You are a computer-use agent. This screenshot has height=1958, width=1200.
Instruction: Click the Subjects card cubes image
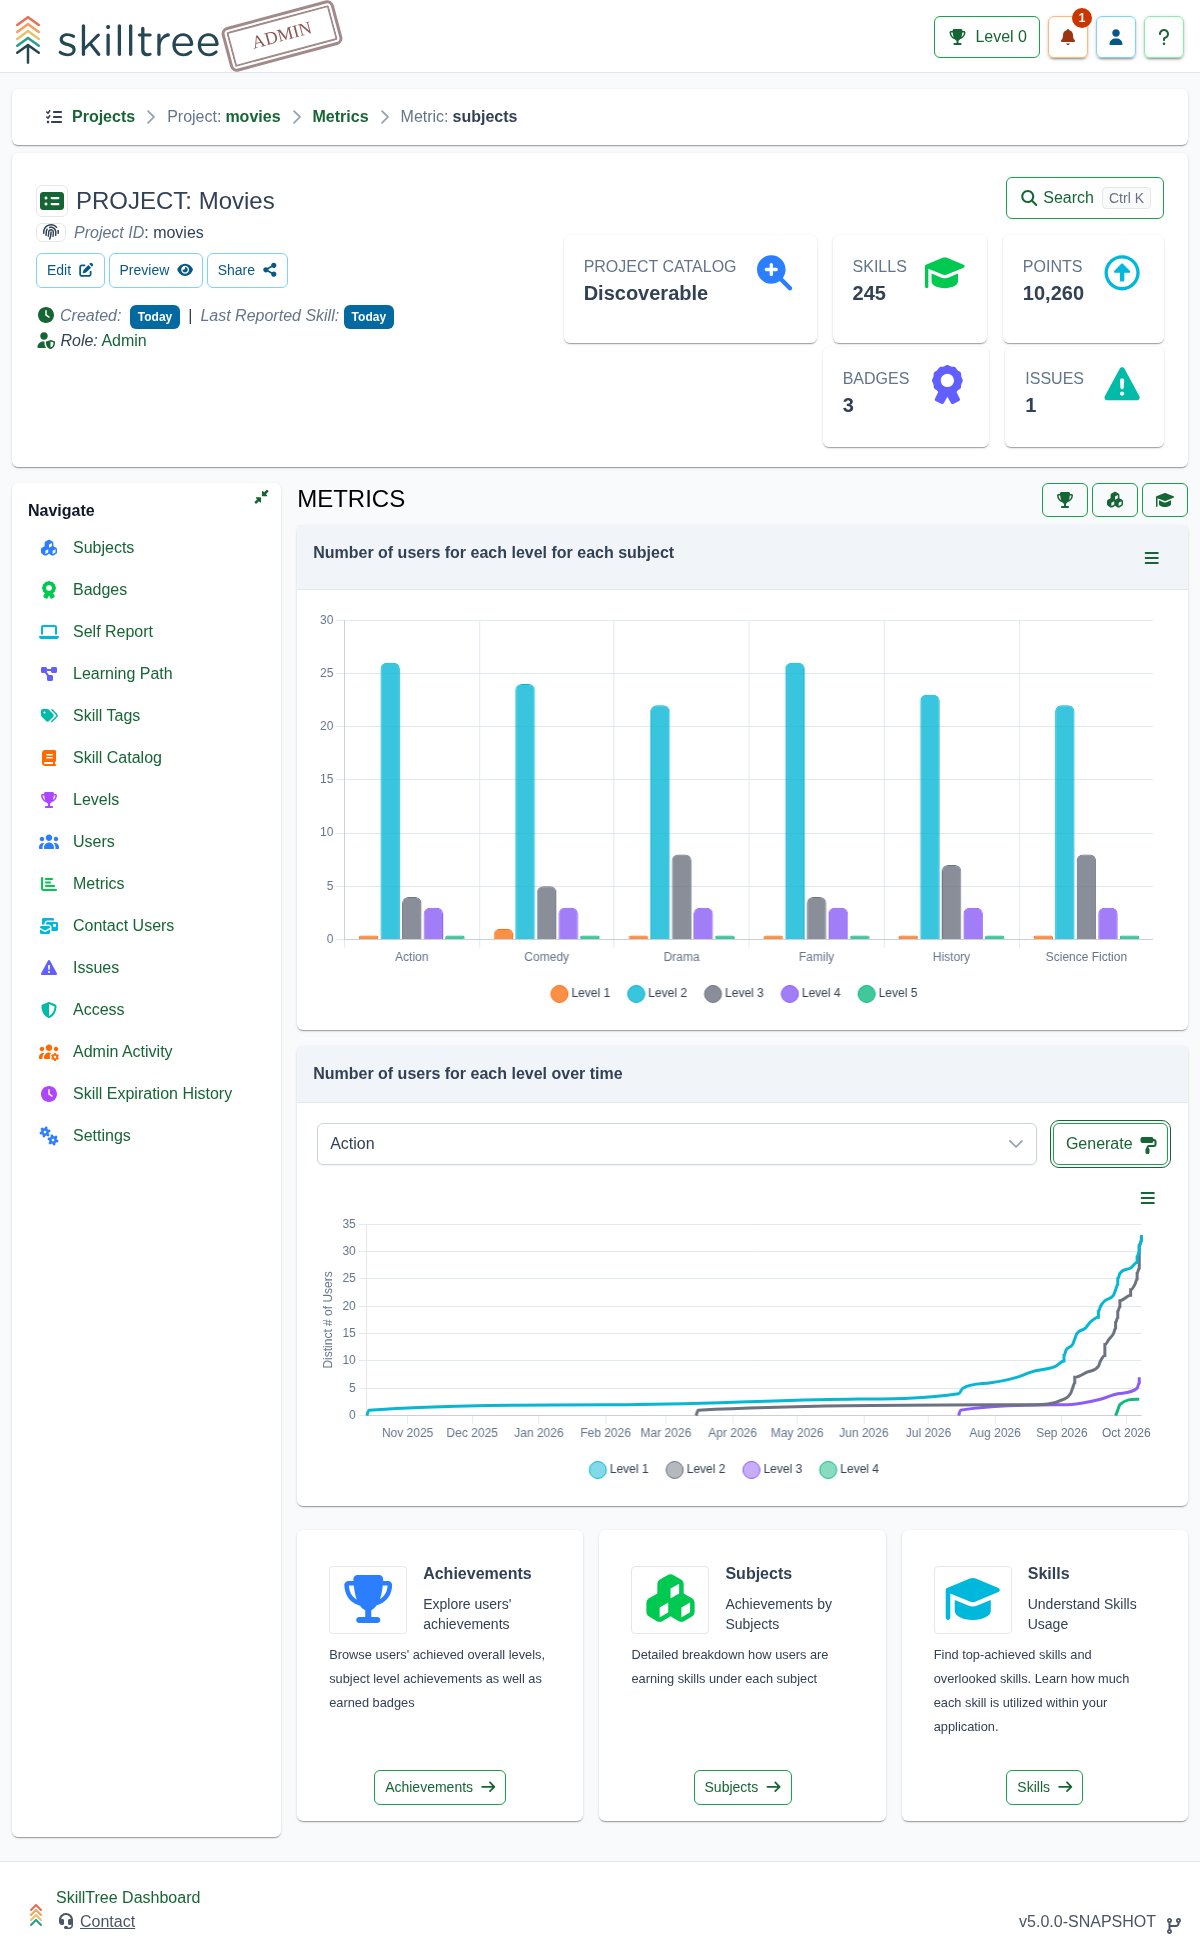coord(670,1599)
